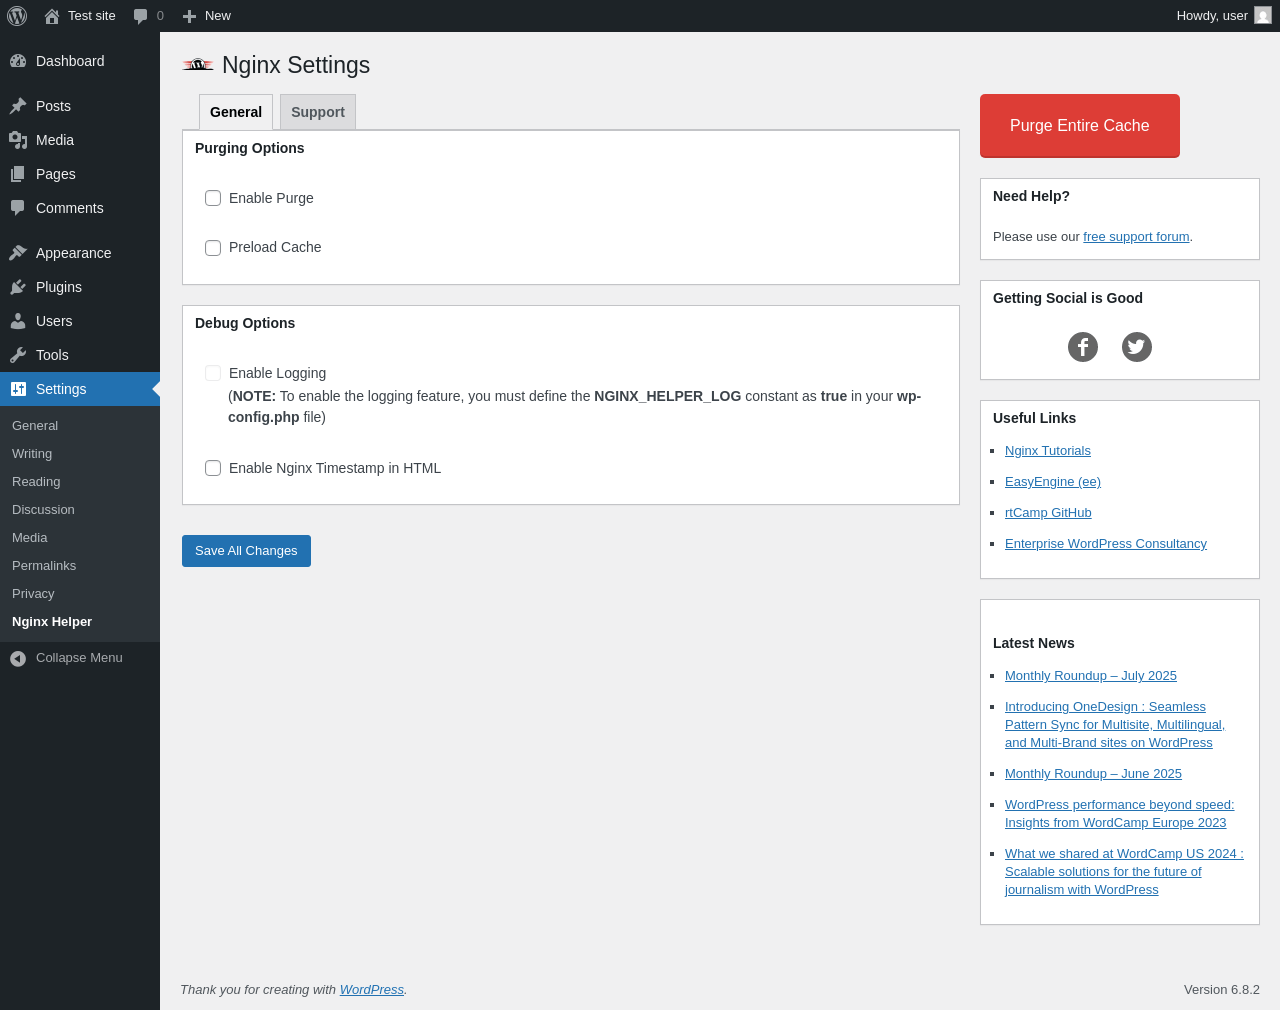Image resolution: width=1280 pixels, height=1010 pixels.
Task: Click the Appearance paintbrush icon
Action: [18, 253]
